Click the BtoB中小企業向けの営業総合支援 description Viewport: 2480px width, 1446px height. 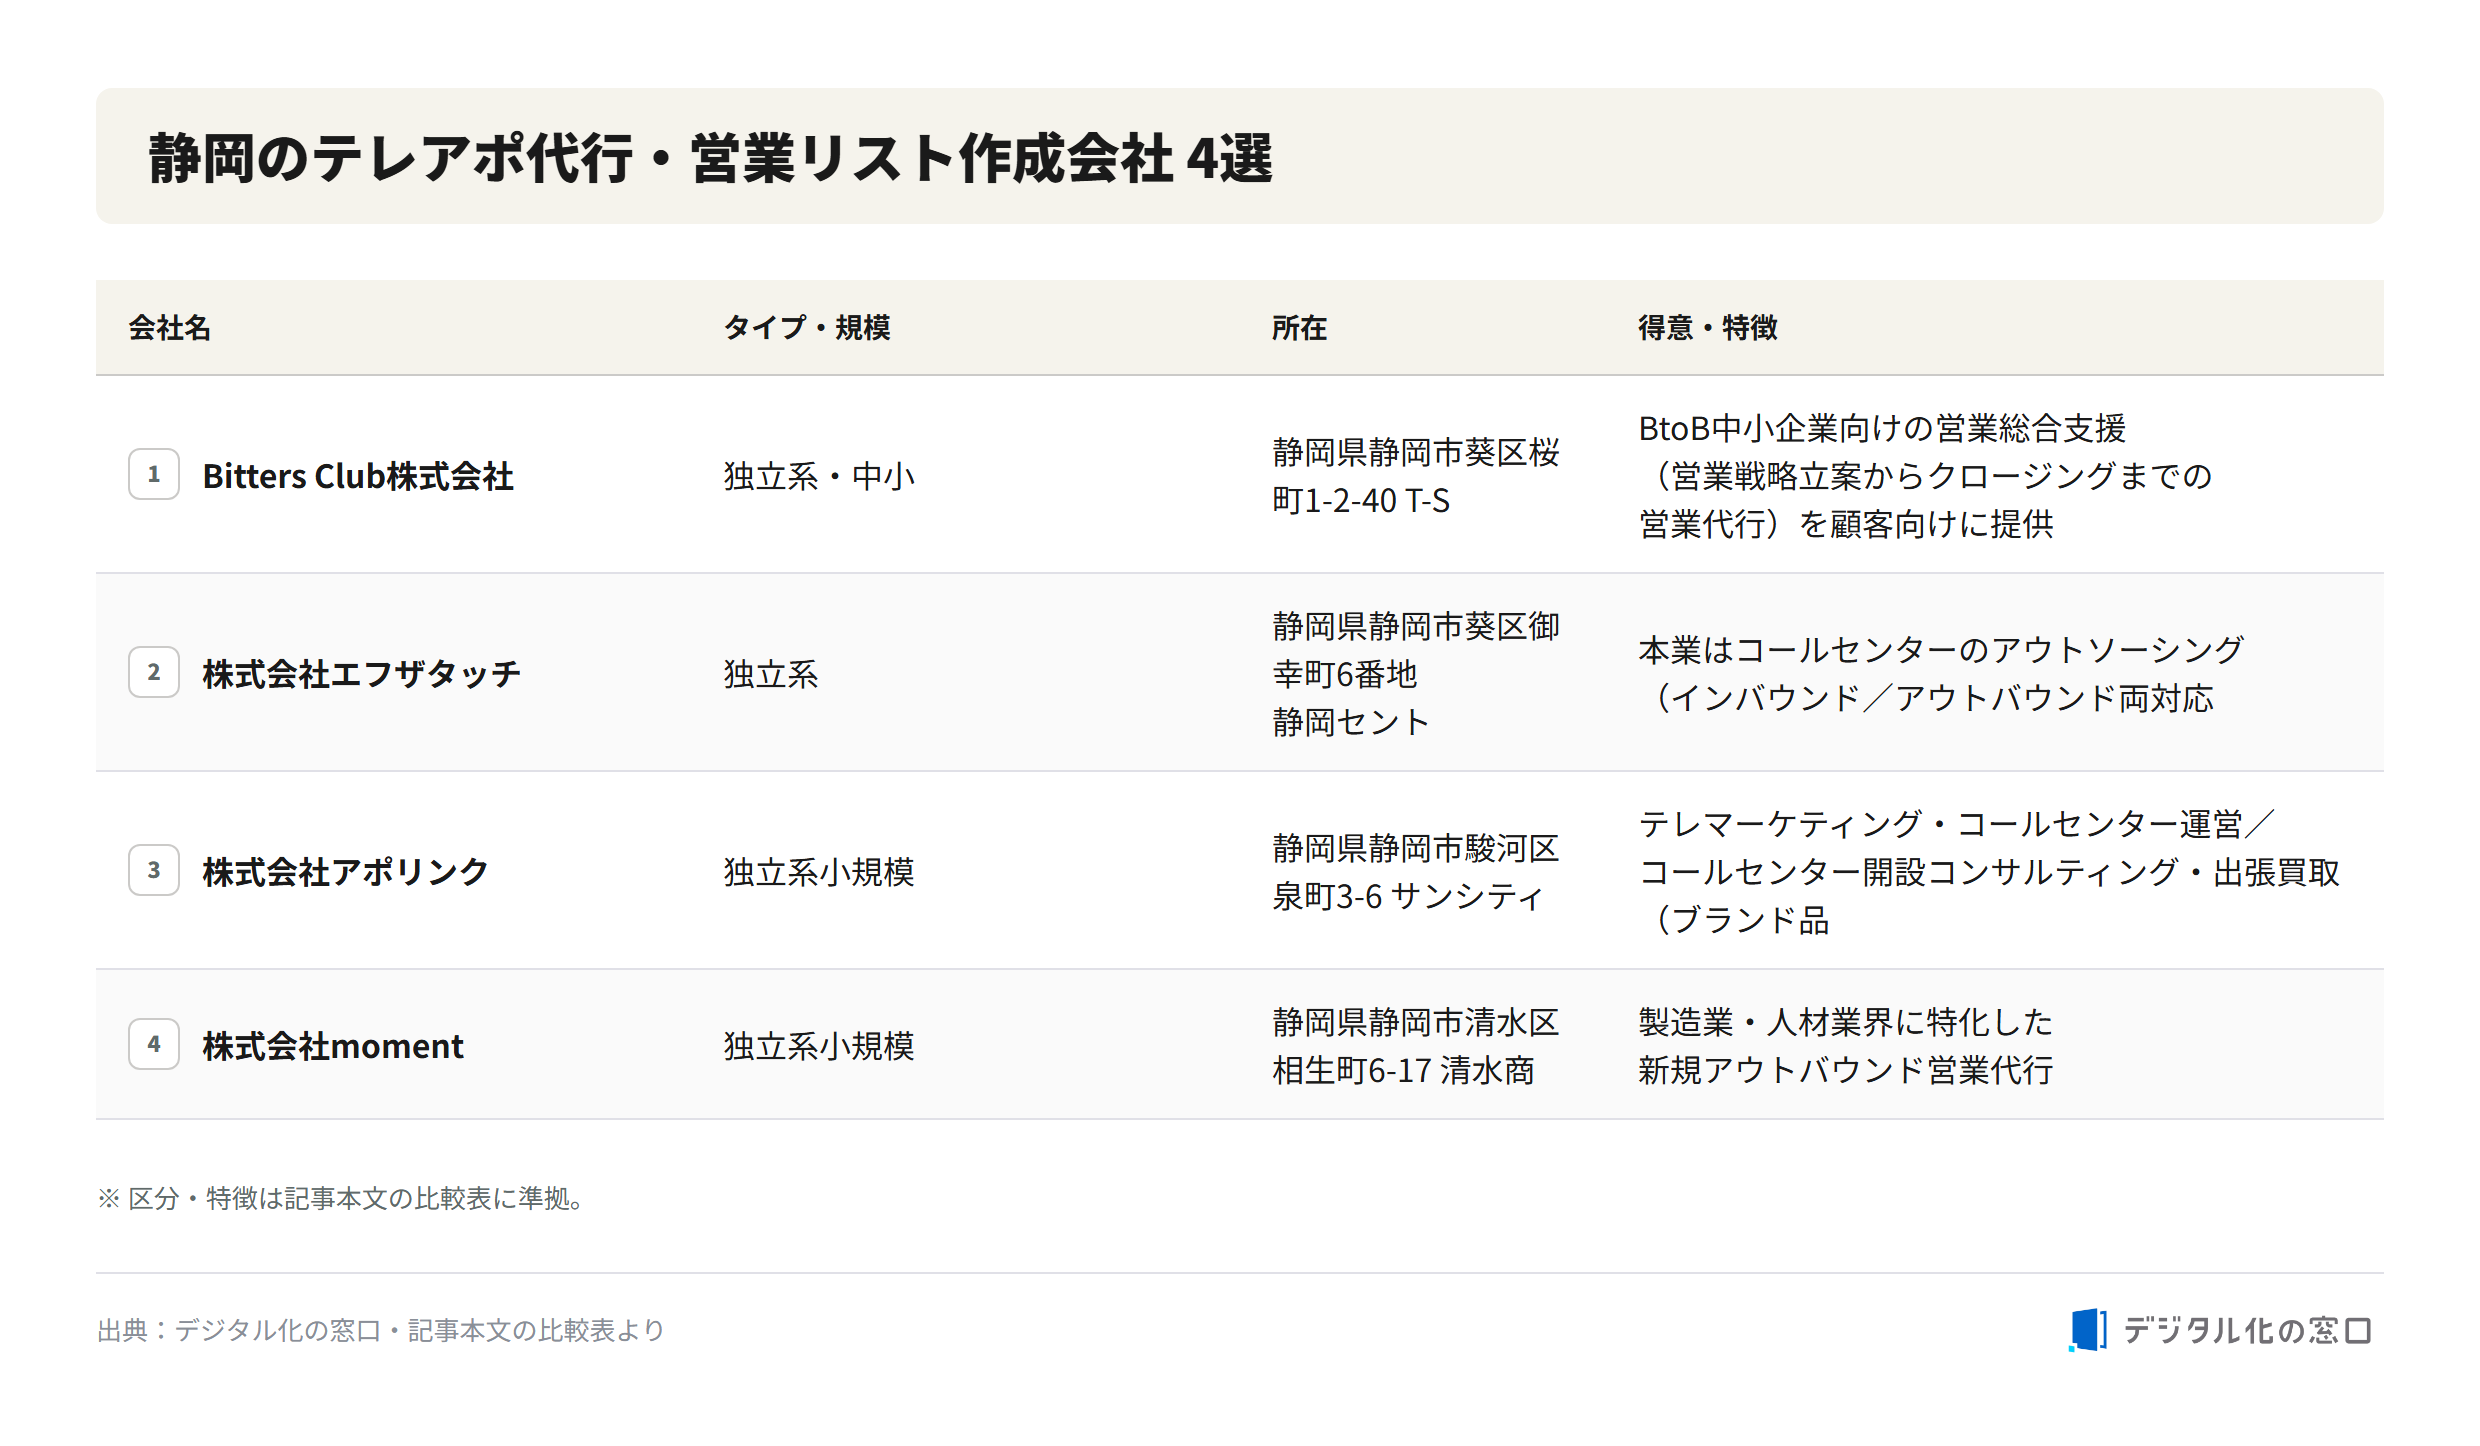pyautogui.click(x=1925, y=476)
